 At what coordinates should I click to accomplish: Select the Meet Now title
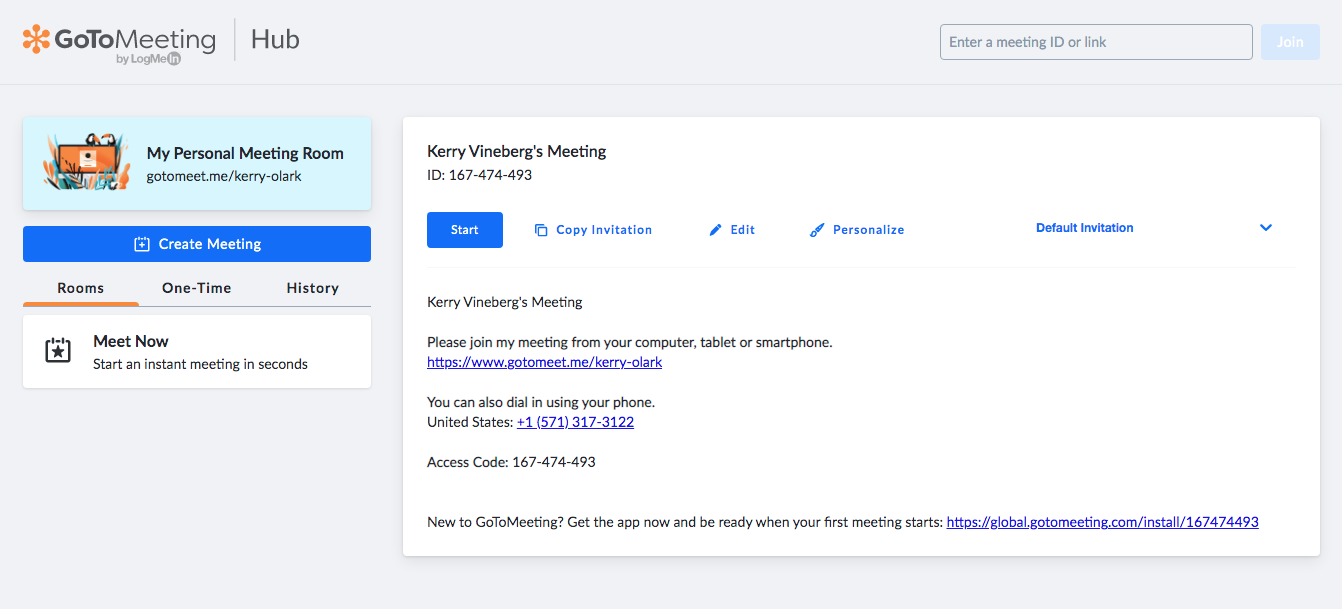coord(131,341)
